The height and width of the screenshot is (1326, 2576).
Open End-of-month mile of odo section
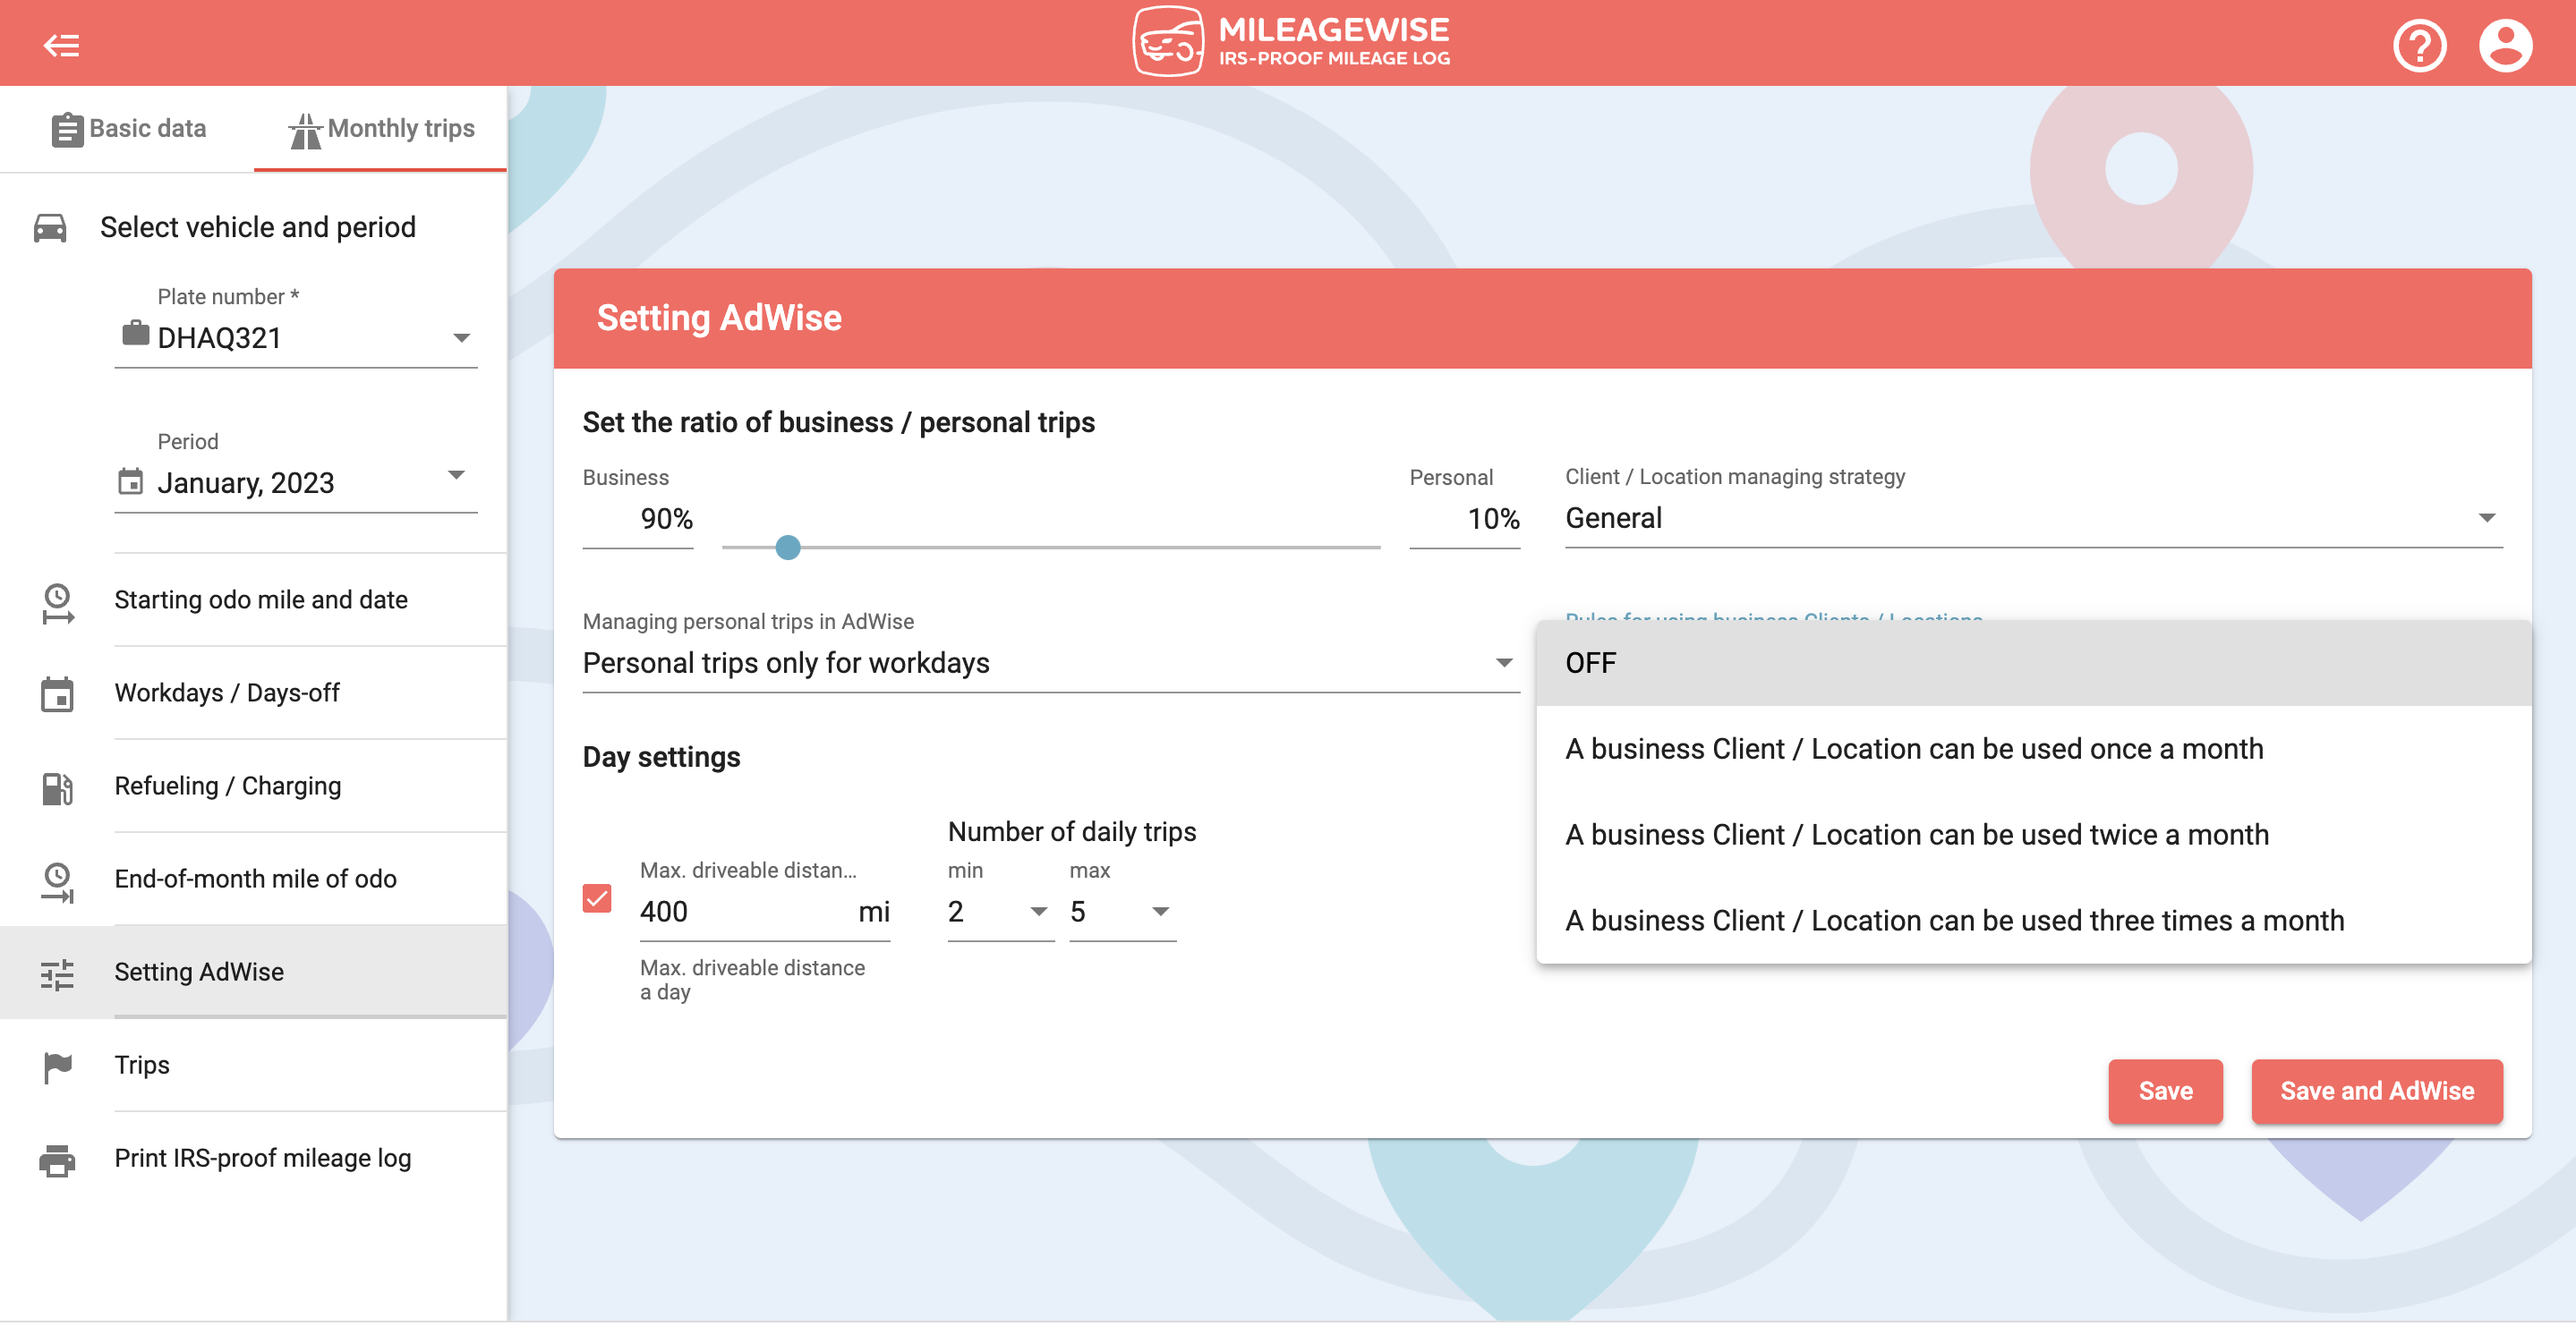tap(255, 879)
